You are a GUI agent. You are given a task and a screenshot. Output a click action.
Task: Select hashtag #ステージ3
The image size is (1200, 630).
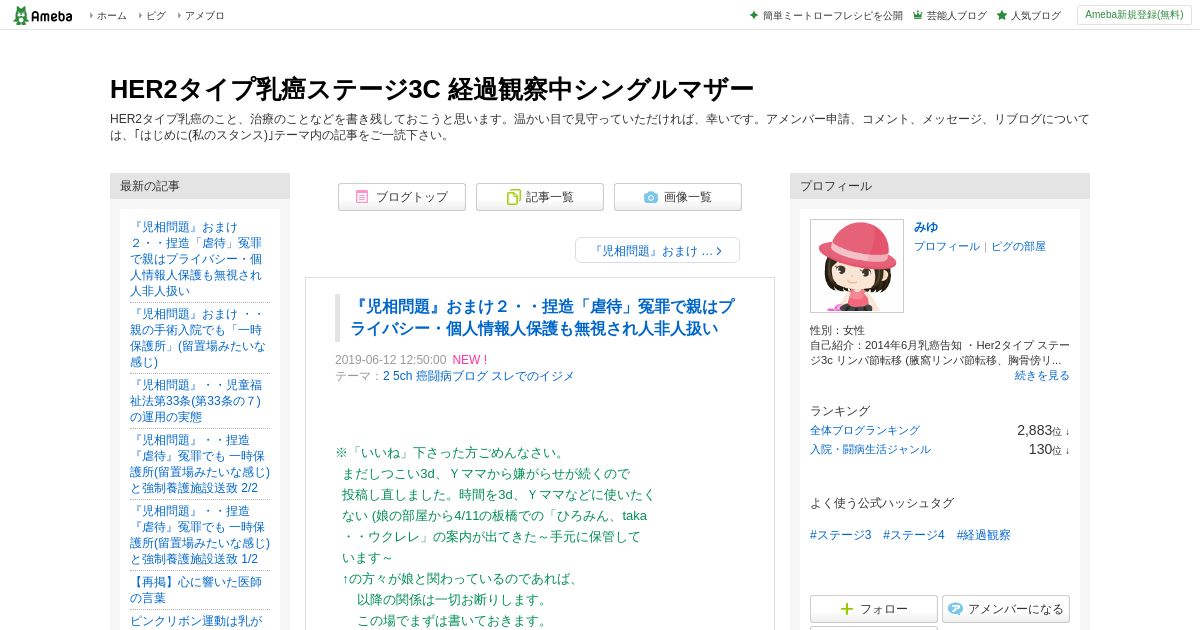pyautogui.click(x=841, y=535)
